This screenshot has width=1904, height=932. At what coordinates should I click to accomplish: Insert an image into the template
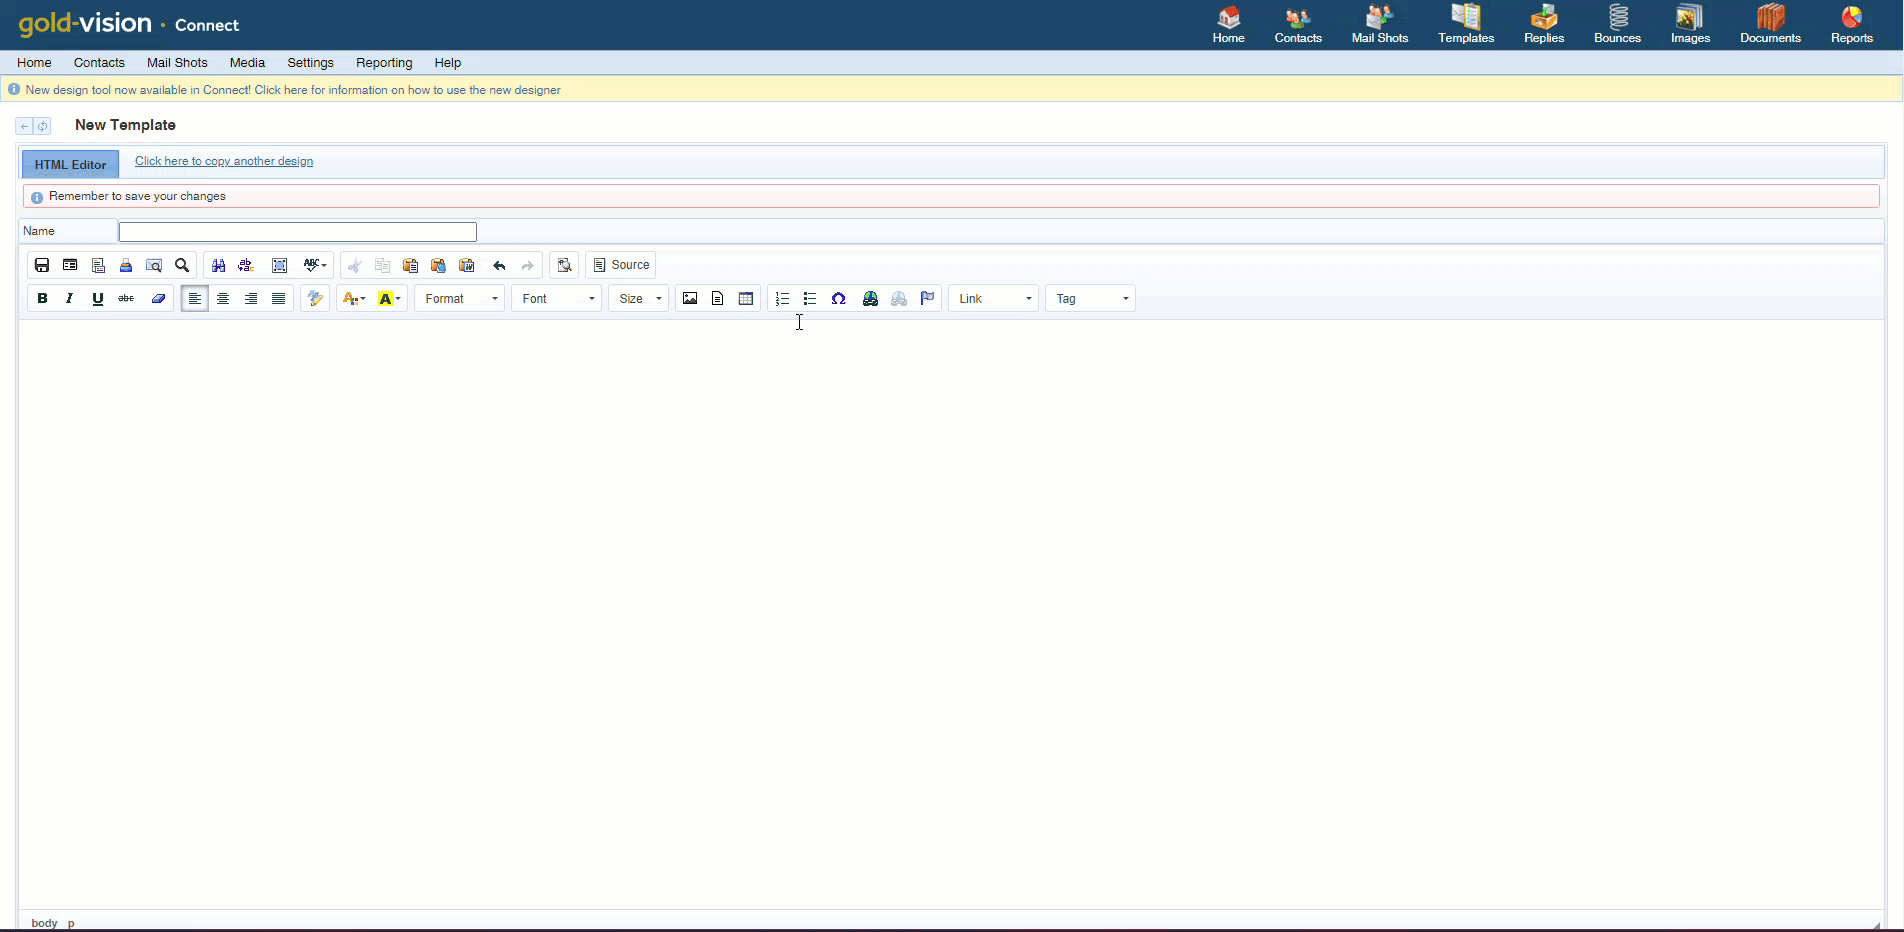click(x=690, y=298)
